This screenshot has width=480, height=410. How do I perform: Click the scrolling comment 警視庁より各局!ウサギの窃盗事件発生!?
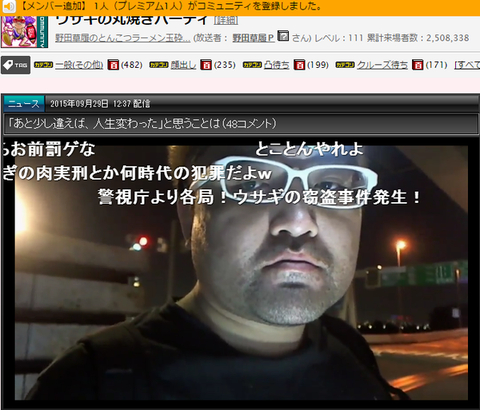(x=259, y=197)
